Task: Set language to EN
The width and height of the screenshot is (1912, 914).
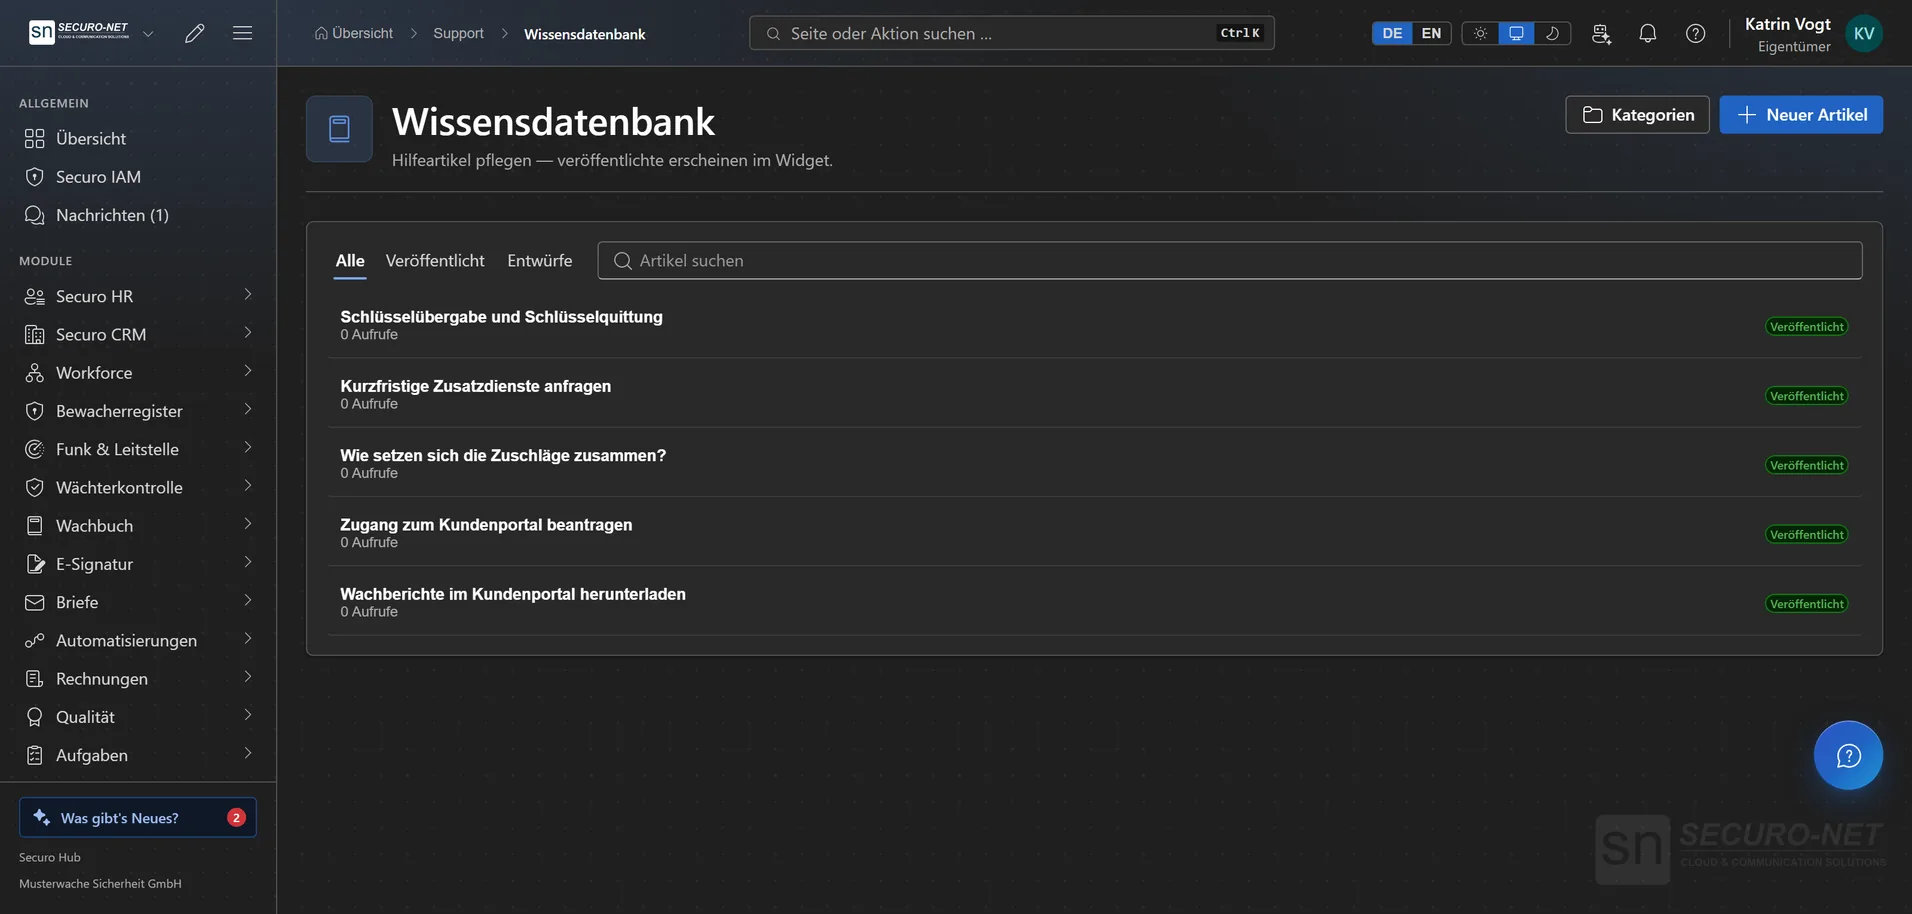Action: point(1431,33)
